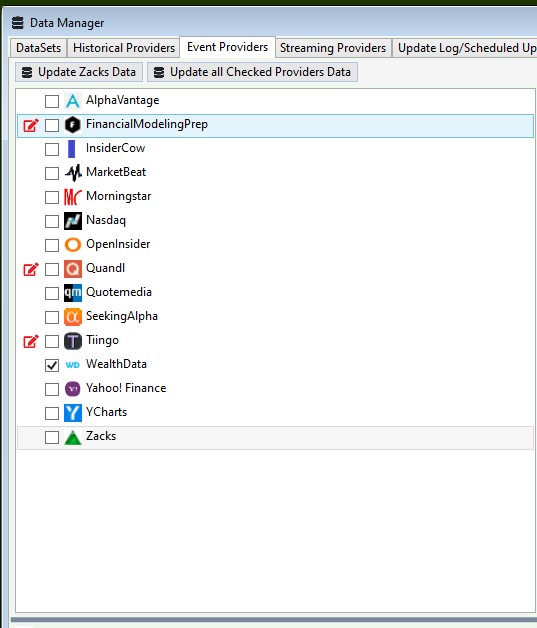This screenshot has height=628, width=537.
Task: Enable the Tiingo checkbox
Action: point(52,342)
